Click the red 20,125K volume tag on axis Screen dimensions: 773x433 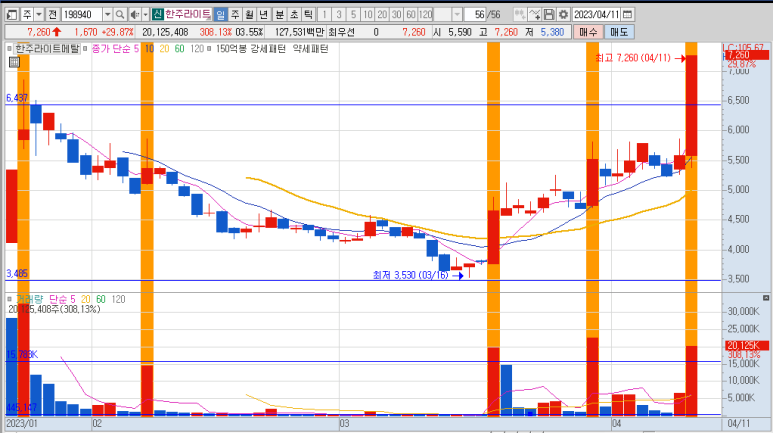(747, 346)
